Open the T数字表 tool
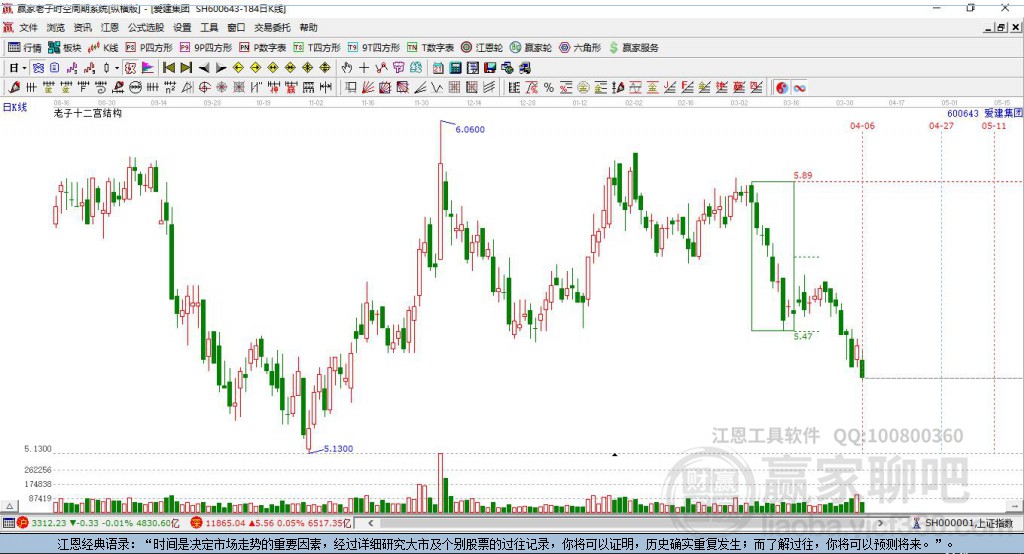 point(430,48)
